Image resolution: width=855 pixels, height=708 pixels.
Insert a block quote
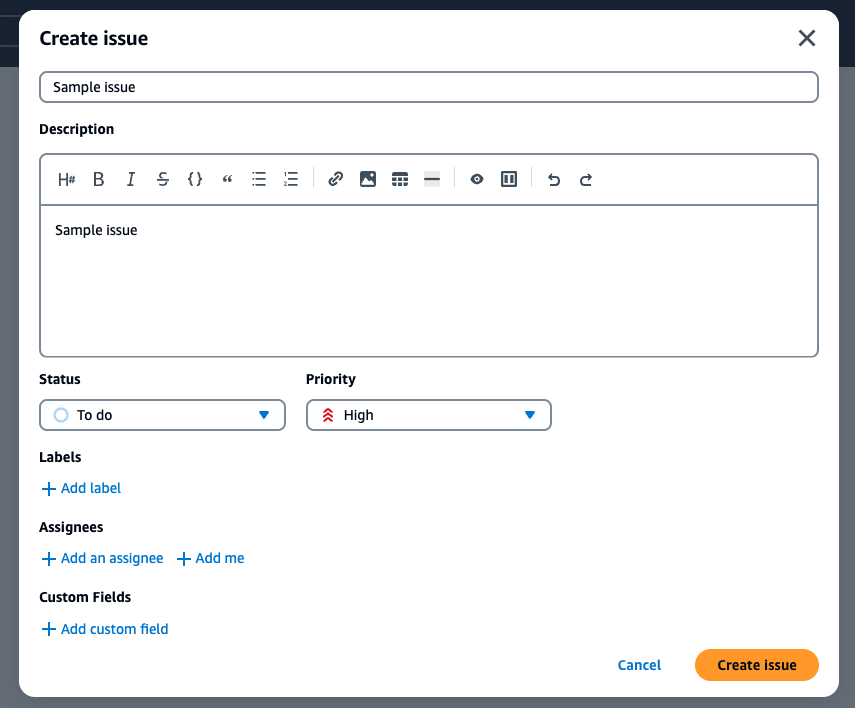coord(227,179)
